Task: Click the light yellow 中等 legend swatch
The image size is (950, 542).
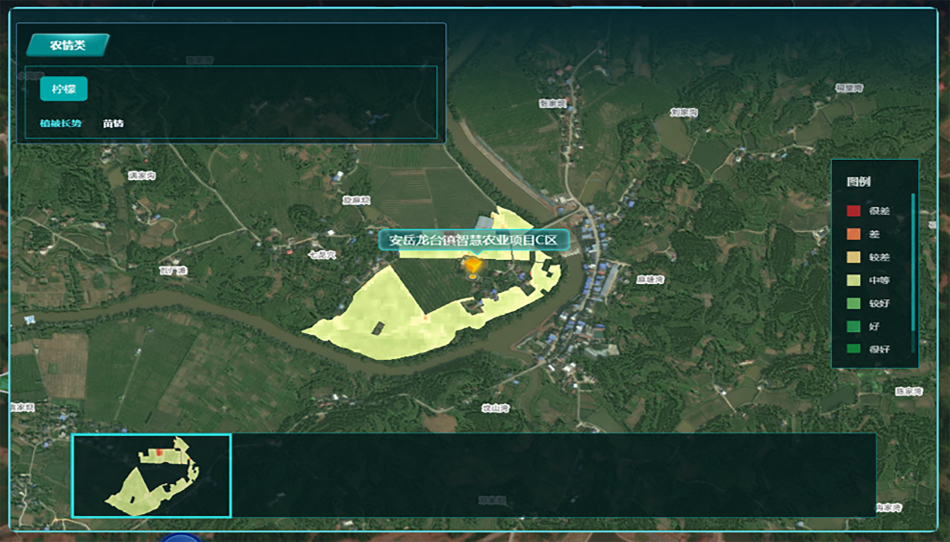Action: [x=853, y=280]
